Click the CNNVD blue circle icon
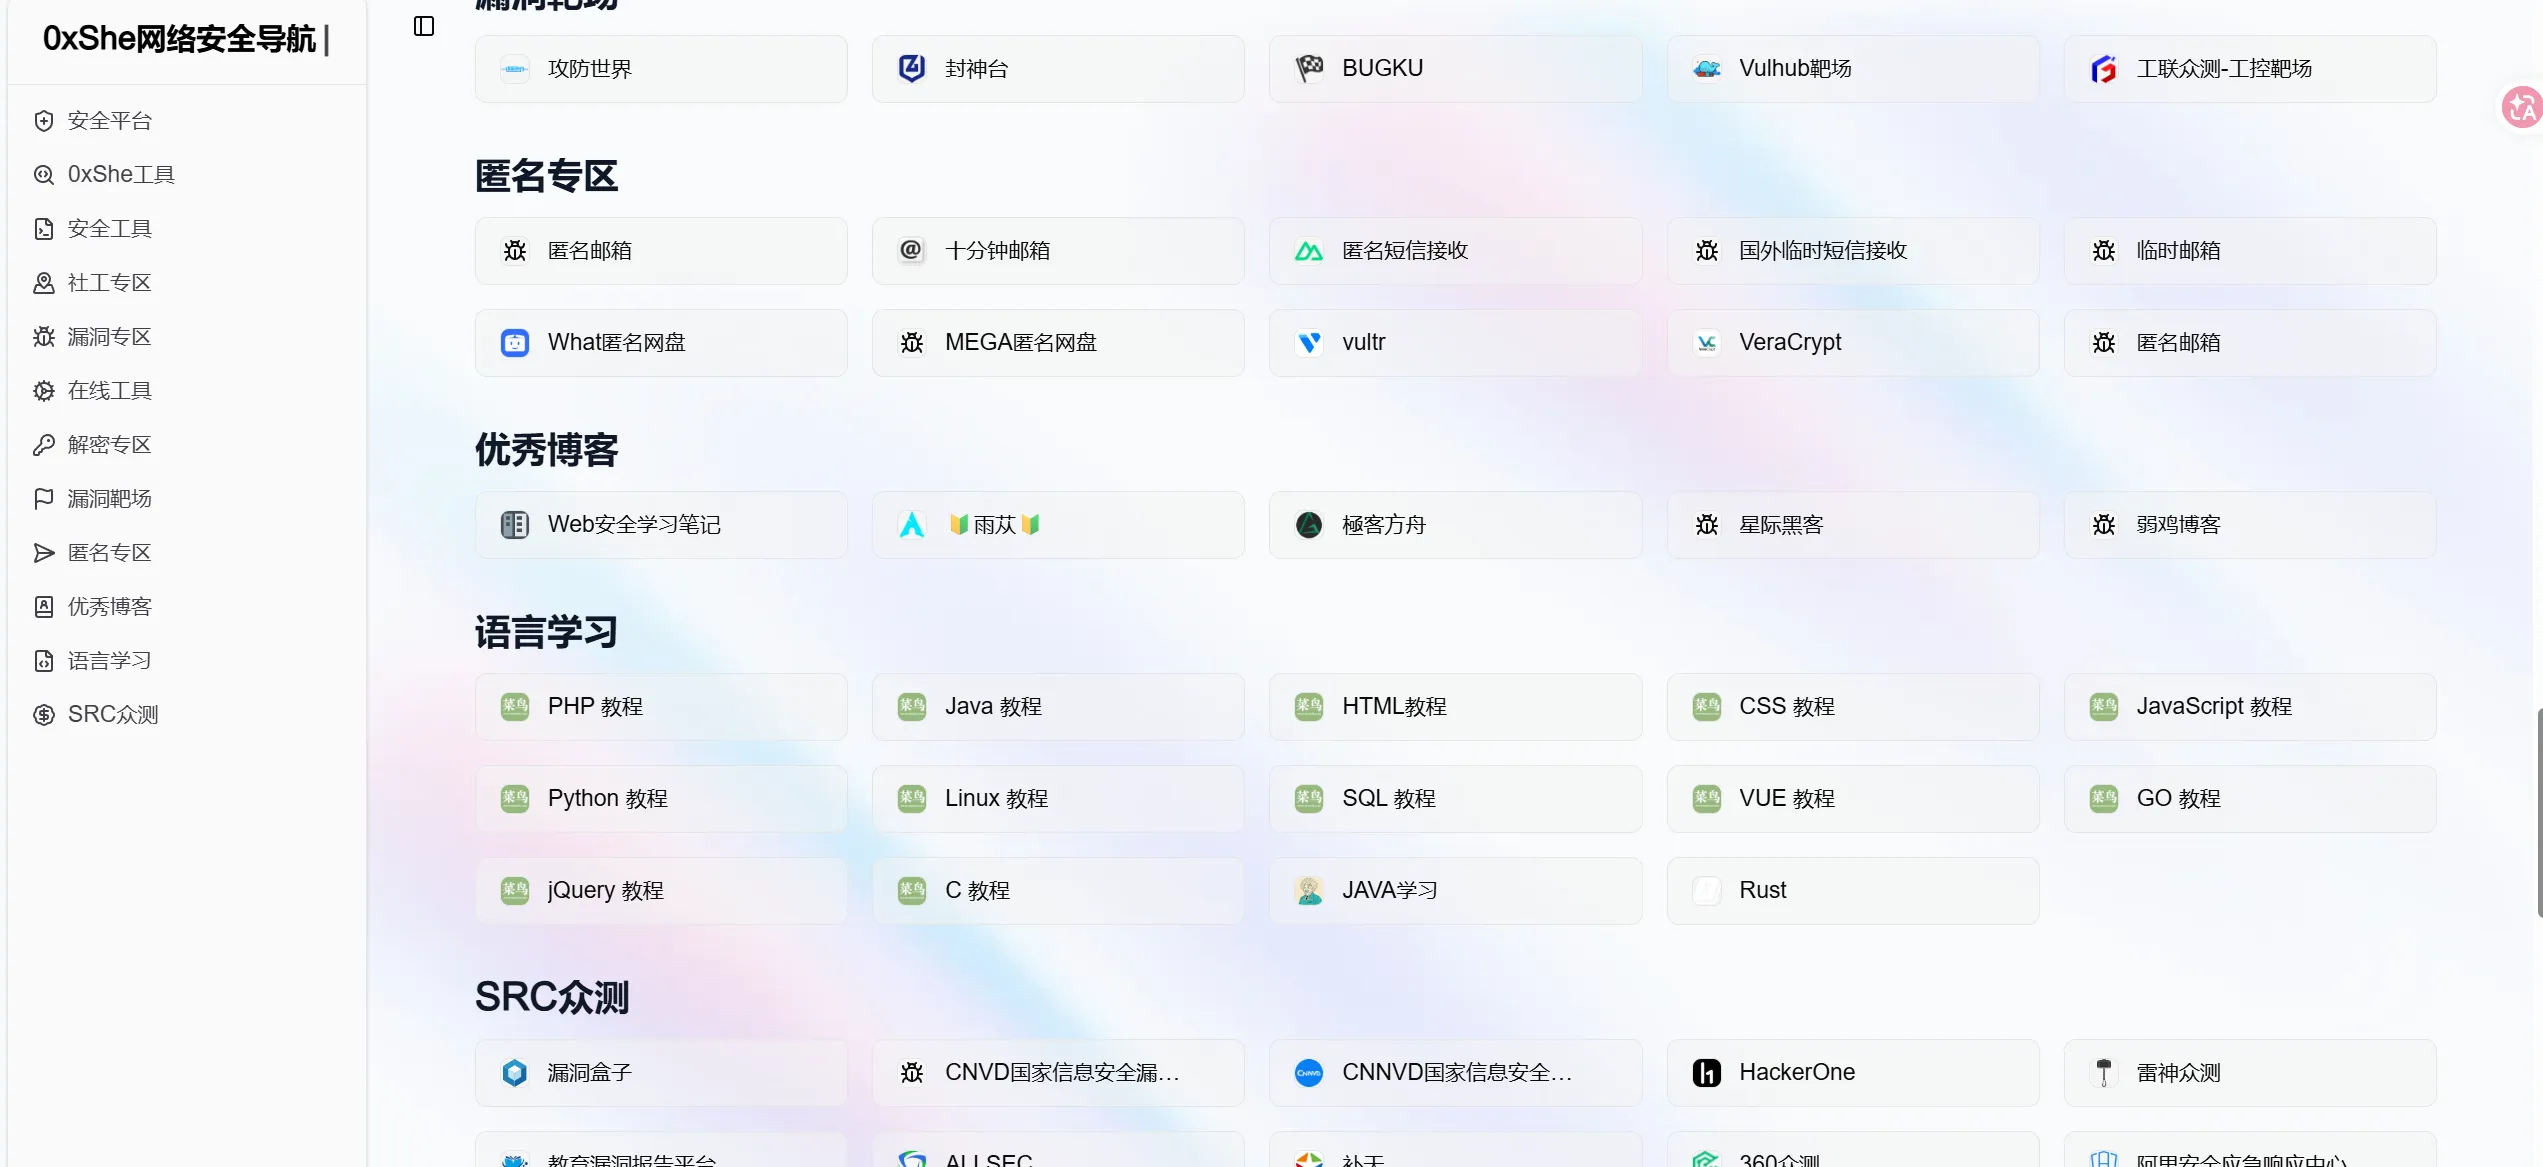Image resolution: width=2543 pixels, height=1167 pixels. tap(1309, 1073)
